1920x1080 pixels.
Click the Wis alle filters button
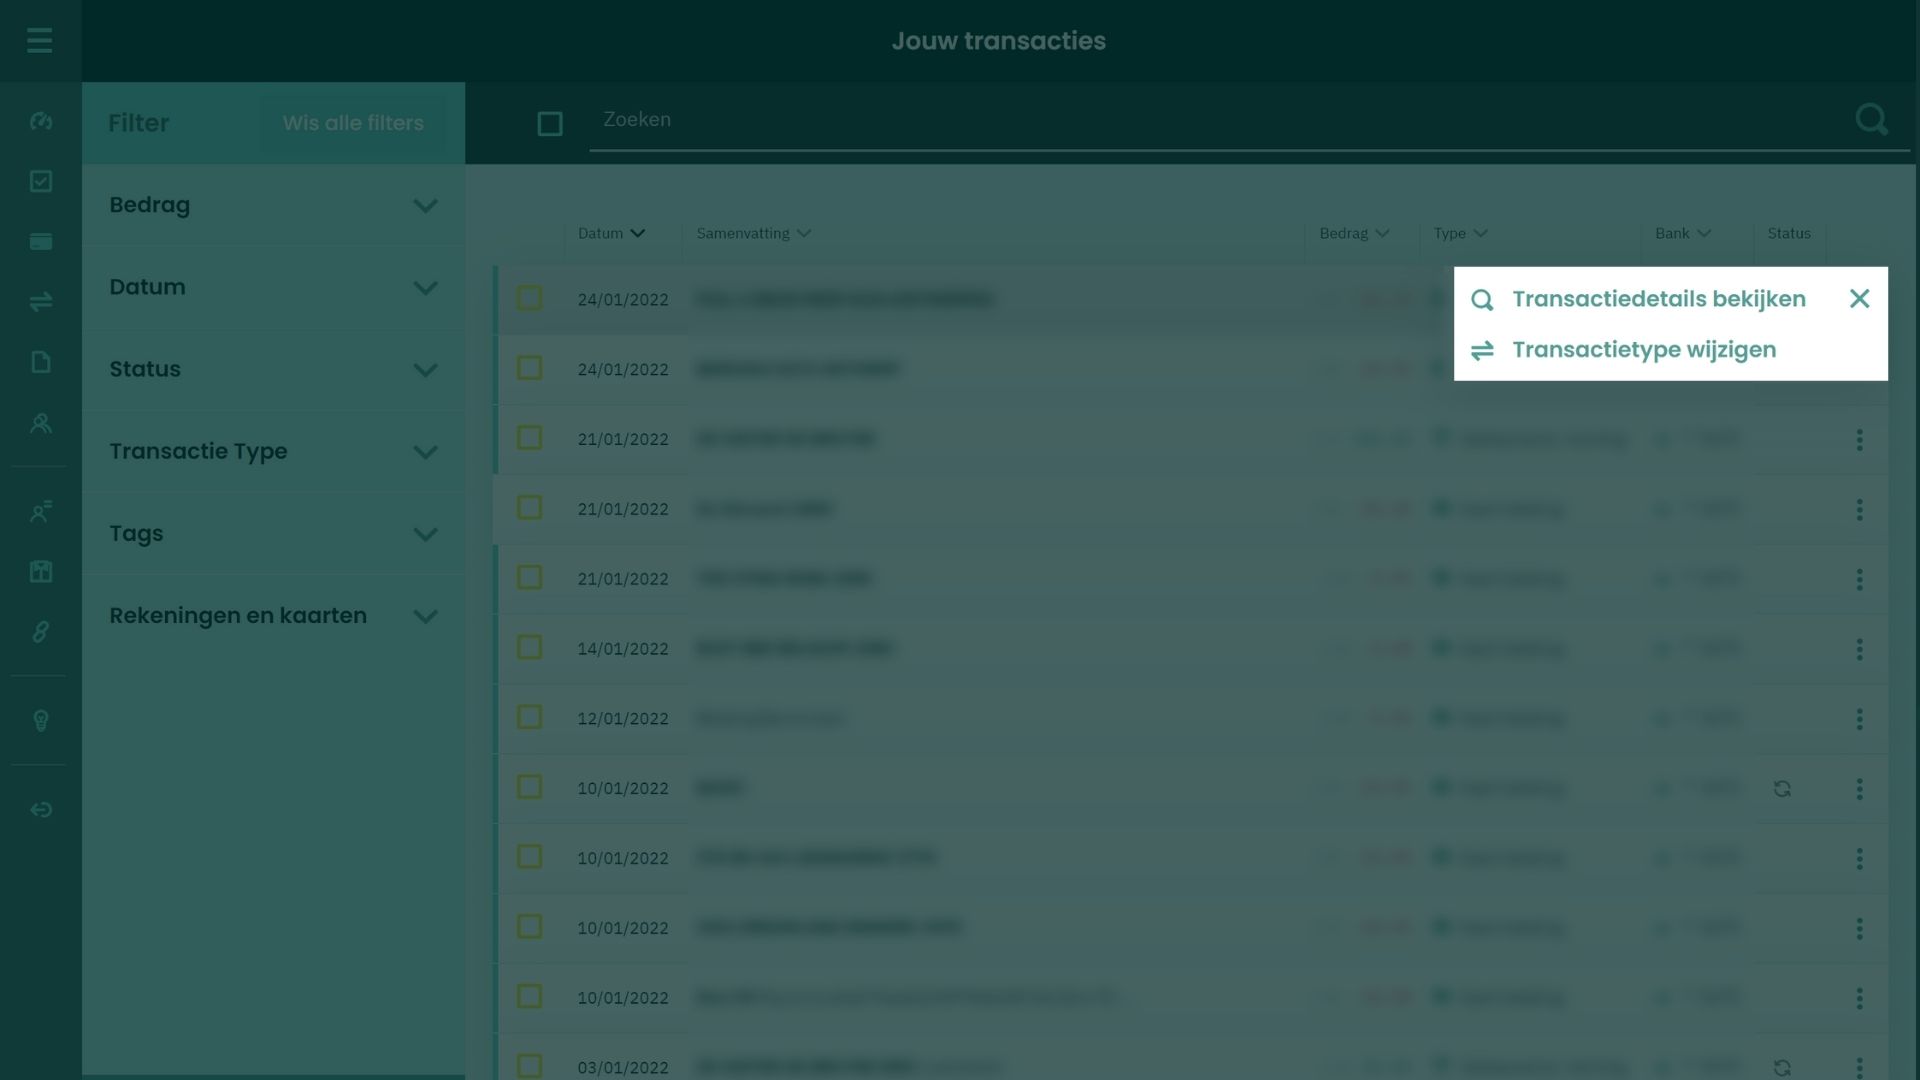click(x=353, y=123)
